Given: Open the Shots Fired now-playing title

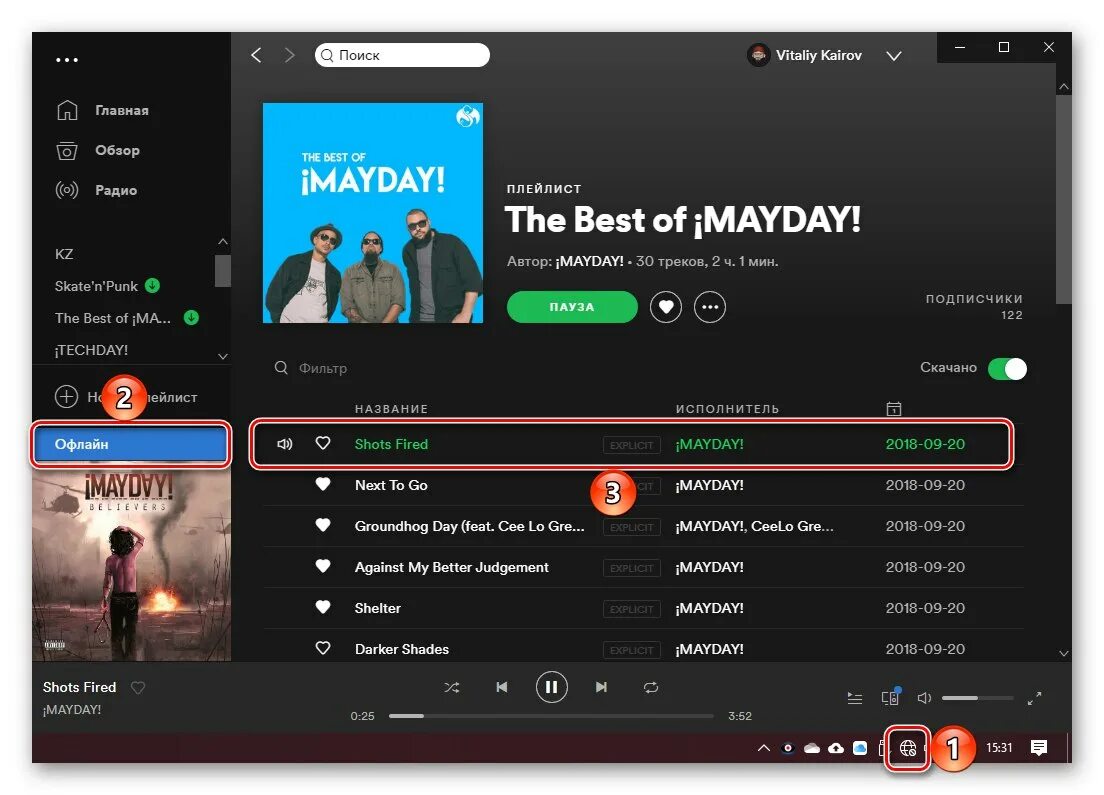Looking at the screenshot, I should pos(80,687).
